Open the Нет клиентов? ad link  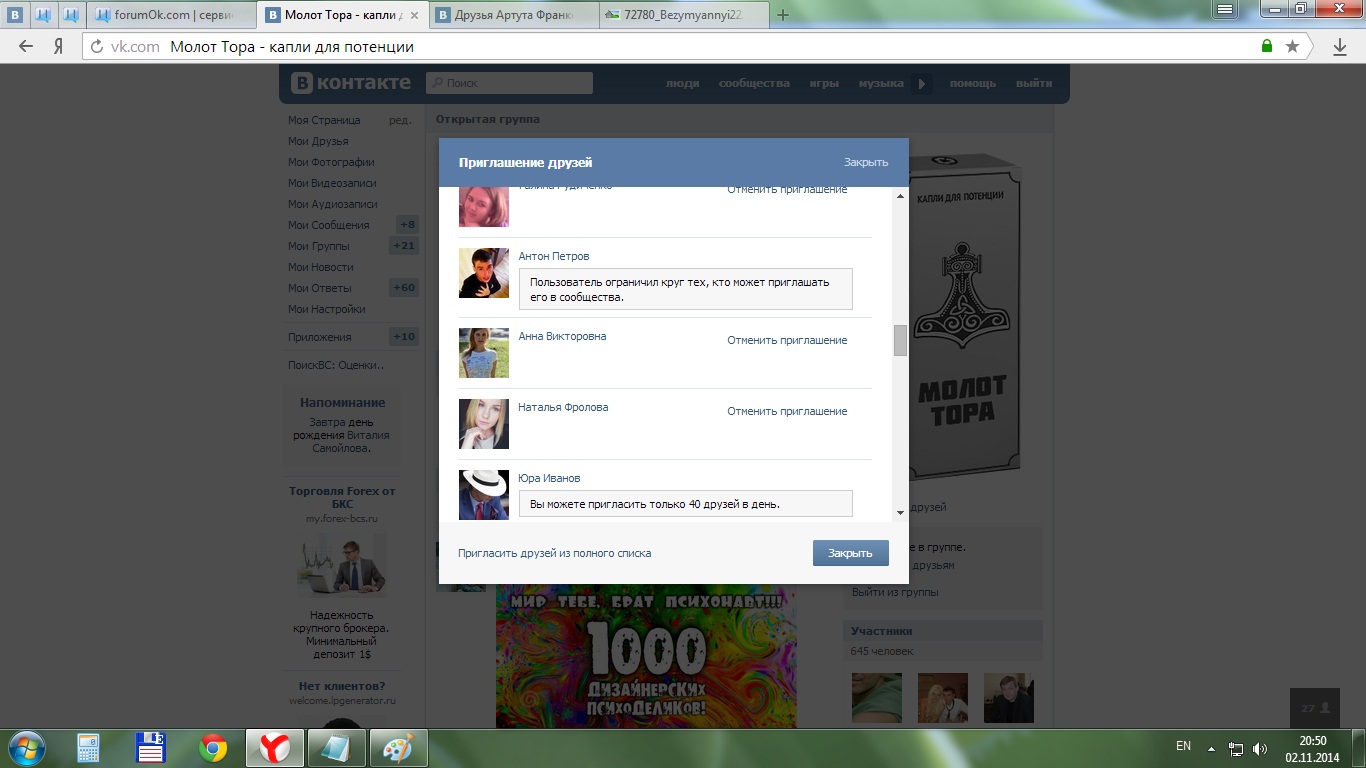pos(342,686)
